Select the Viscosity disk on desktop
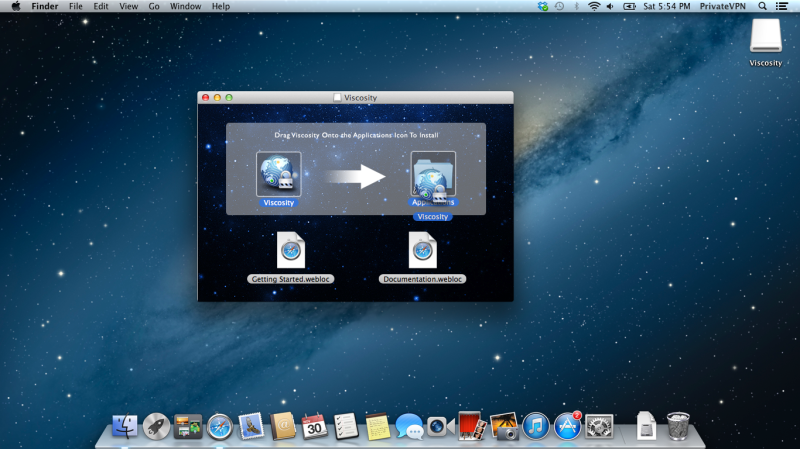The image size is (800, 449). tap(765, 38)
